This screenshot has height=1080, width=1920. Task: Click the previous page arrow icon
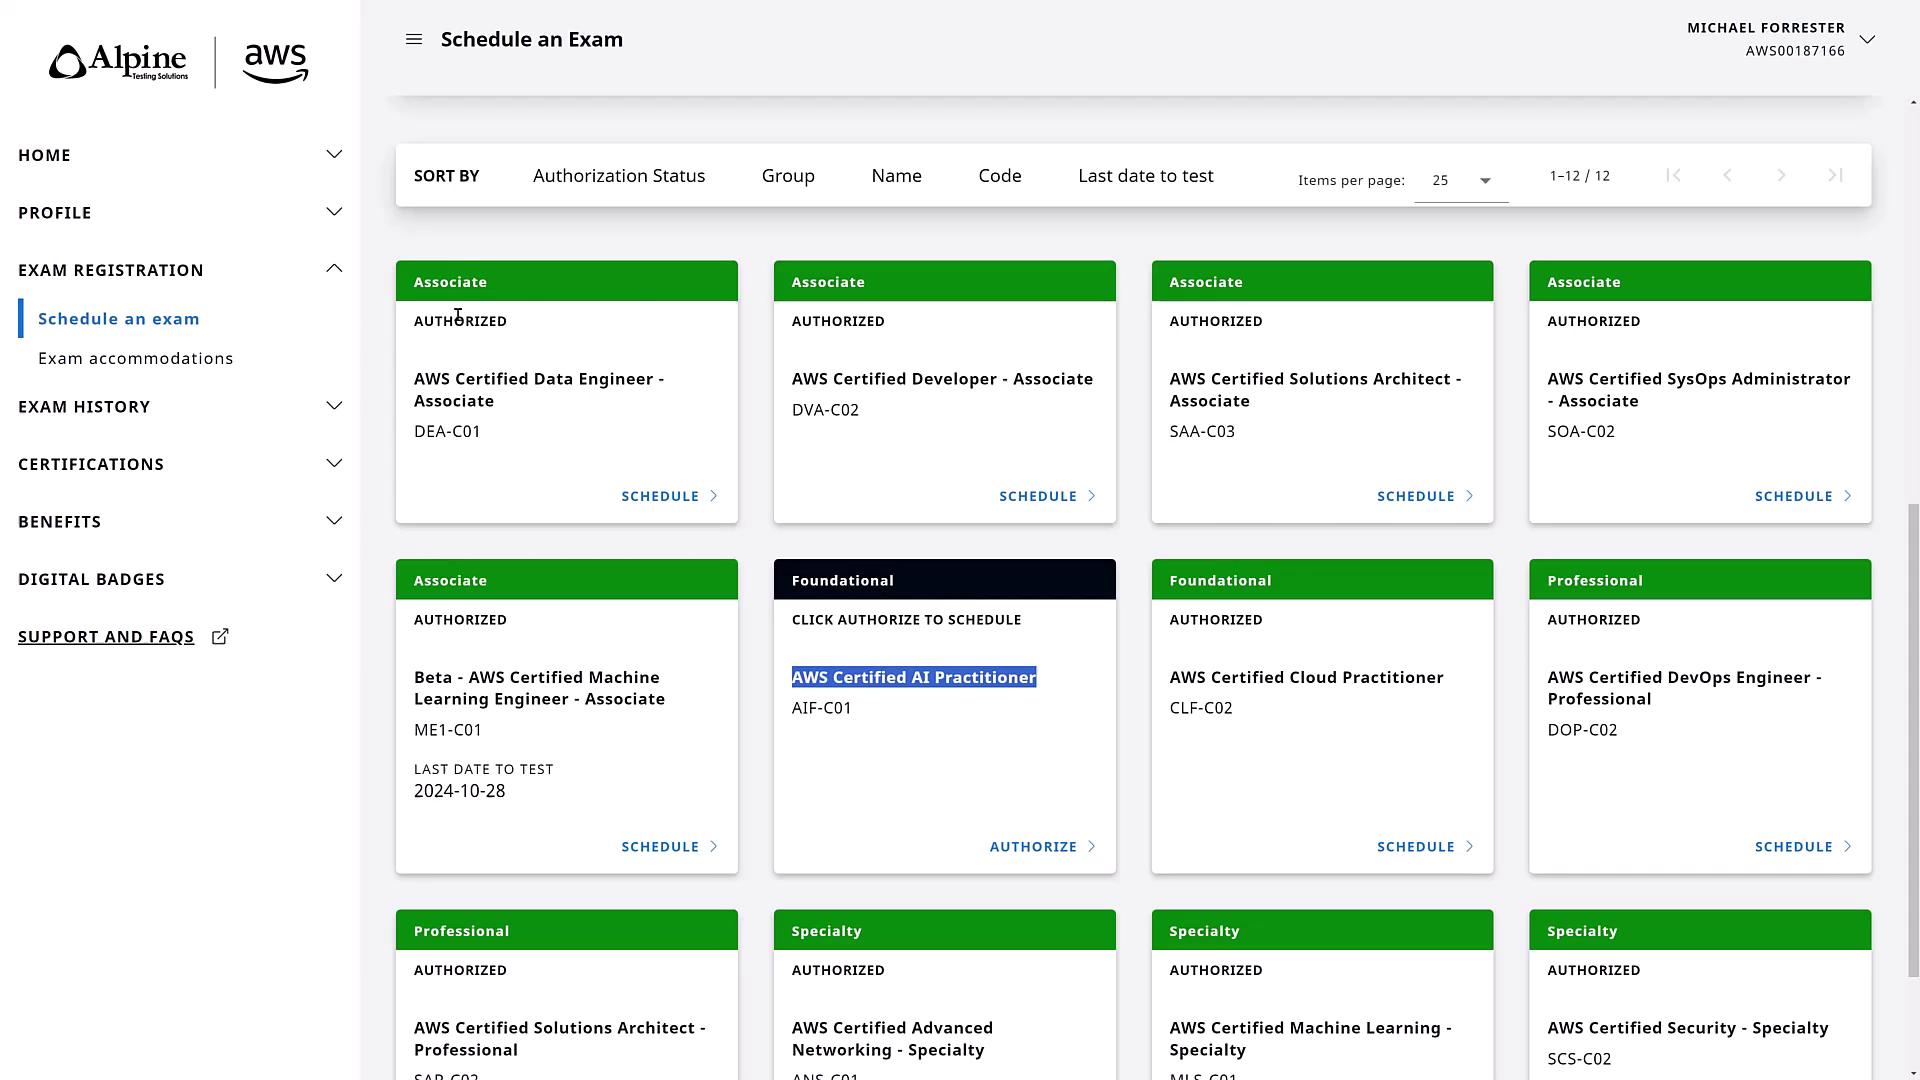1727,176
